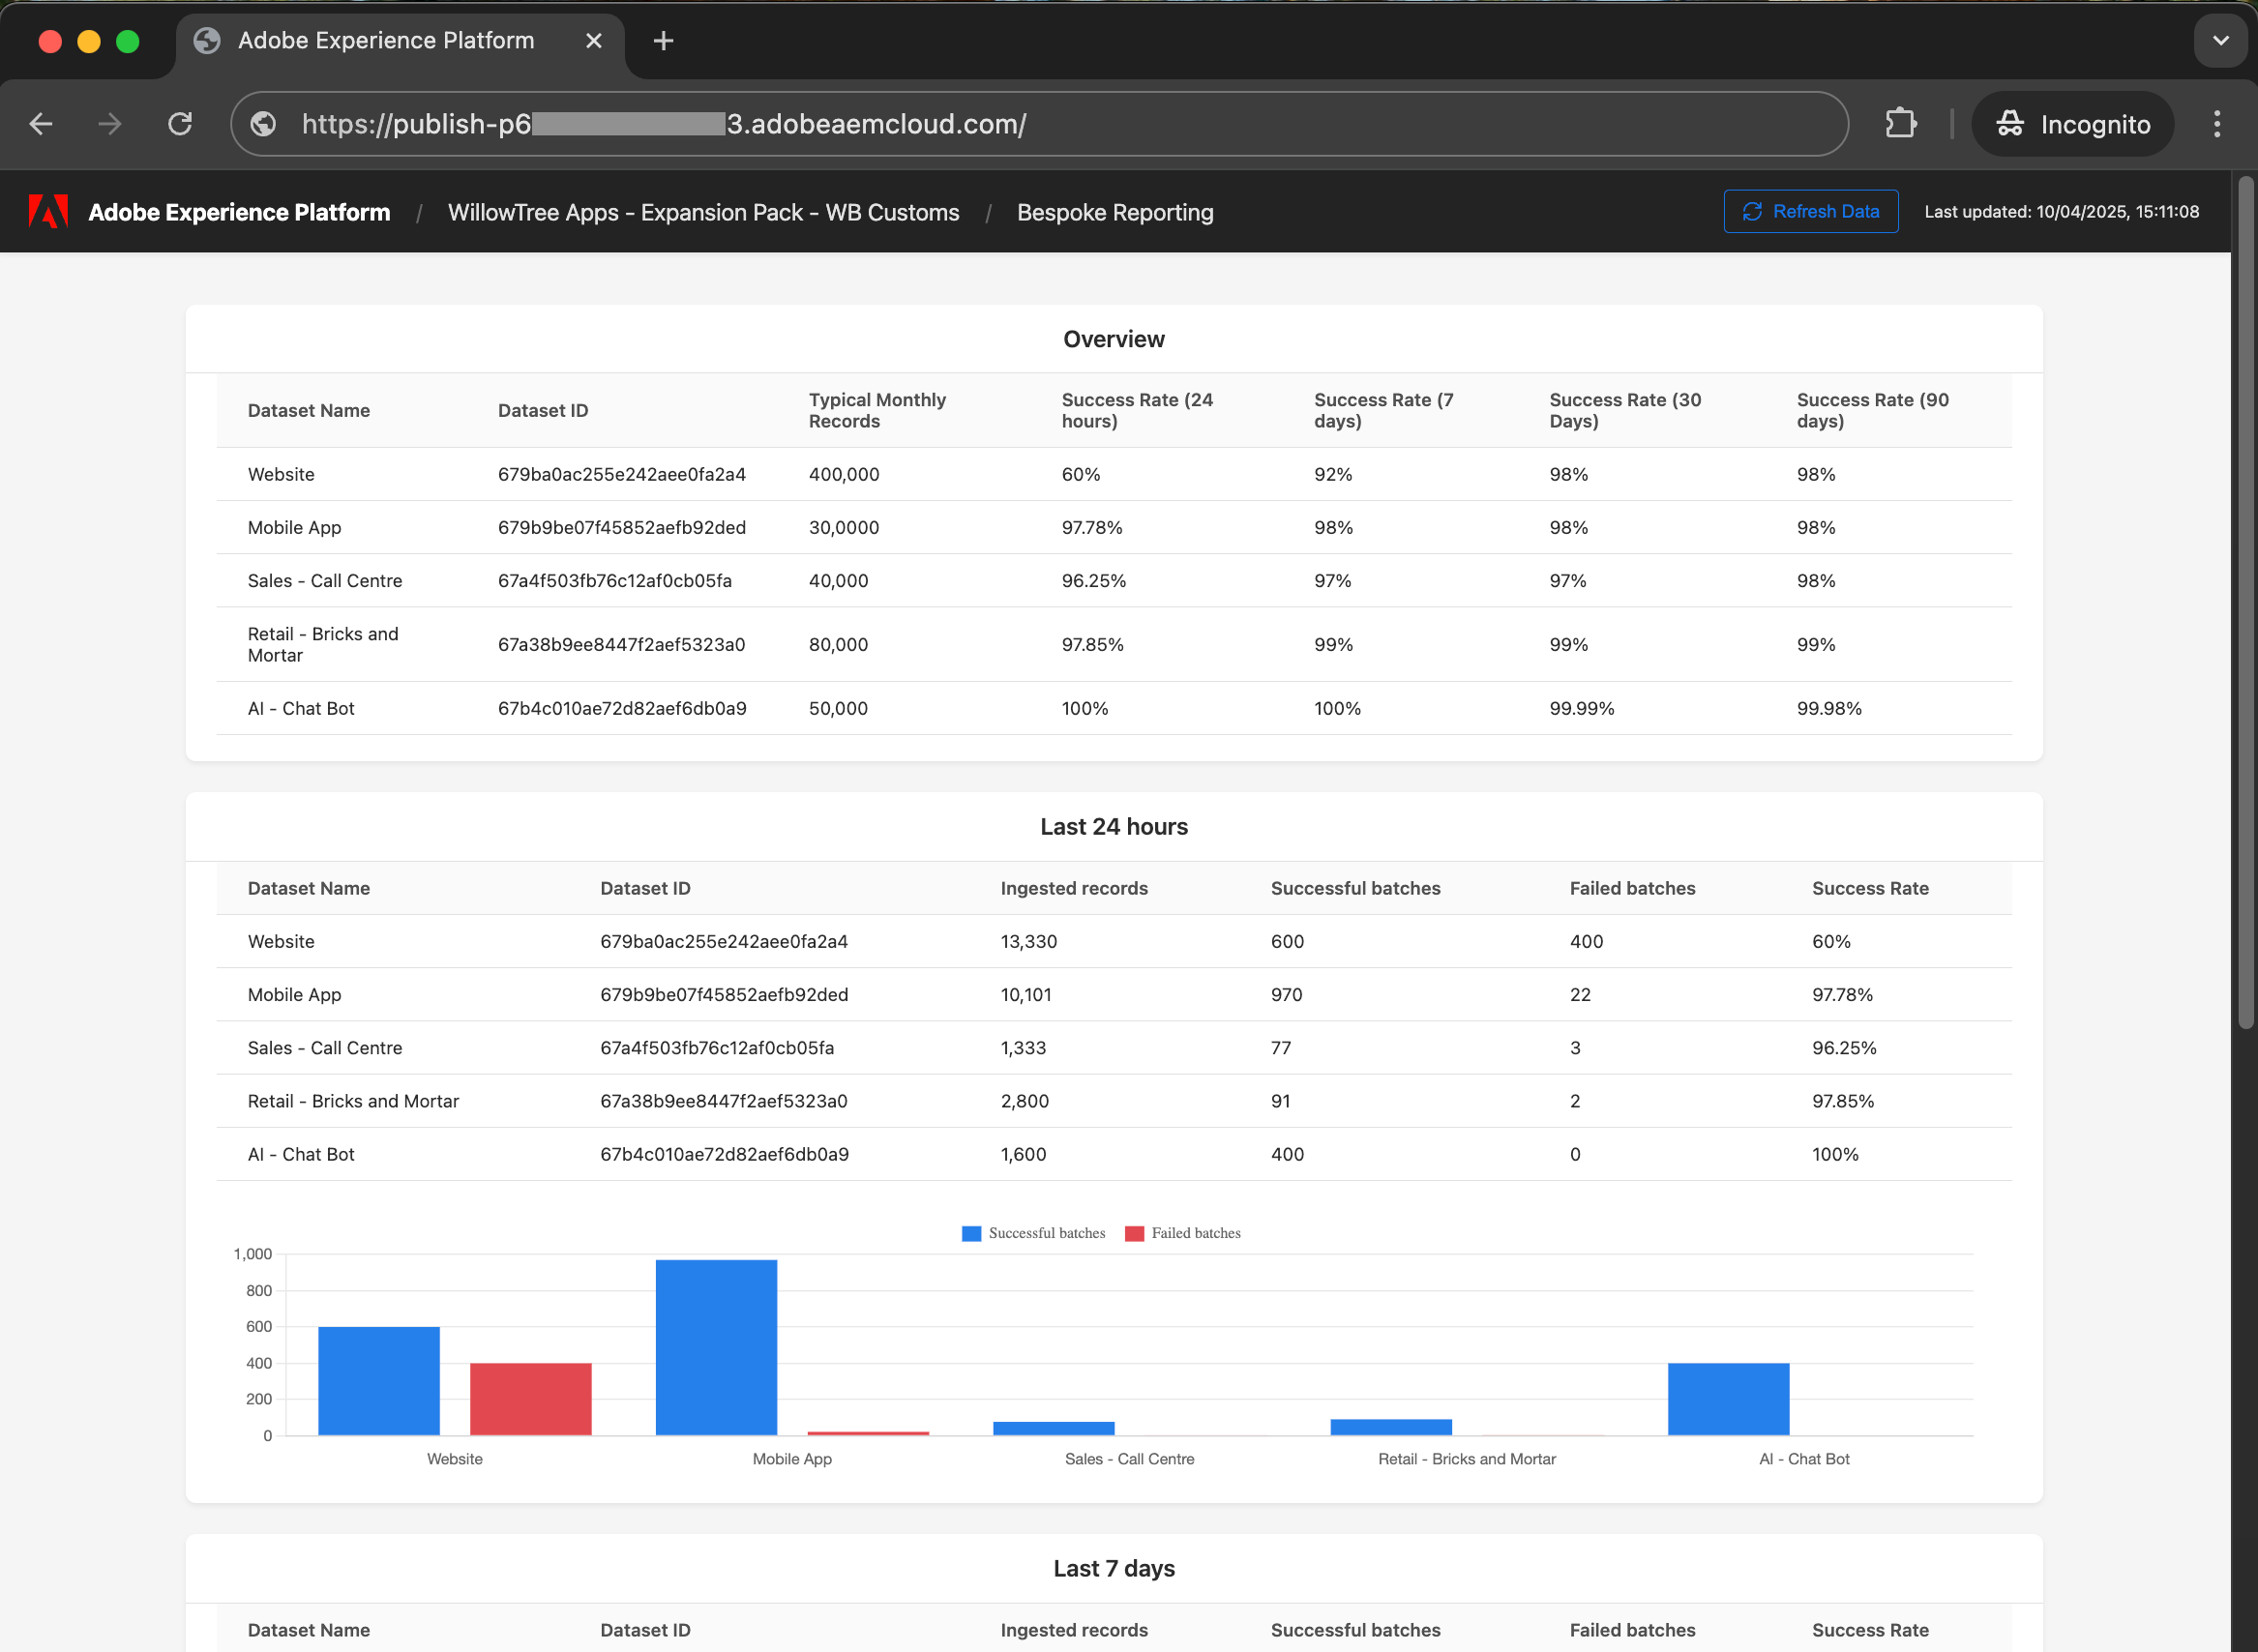
Task: Click the address bar URL field
Action: (1039, 124)
